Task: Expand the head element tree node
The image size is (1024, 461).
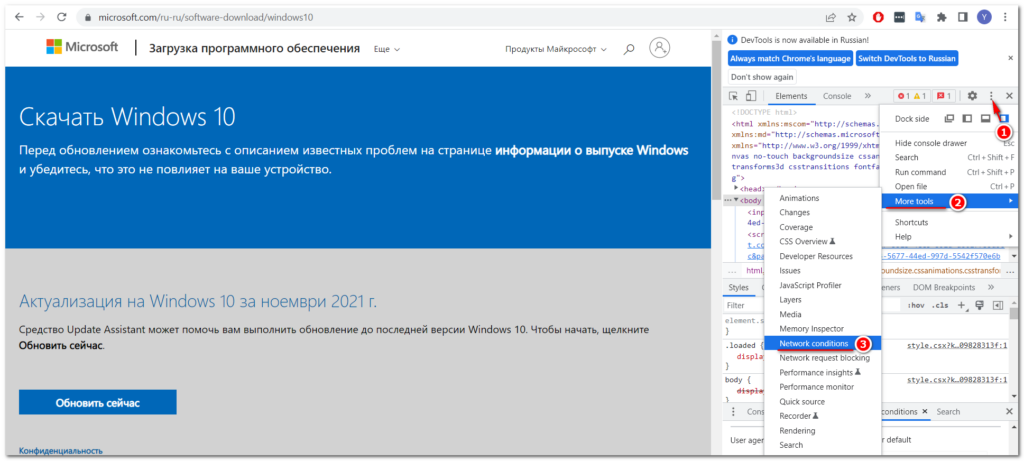Action: click(x=737, y=188)
